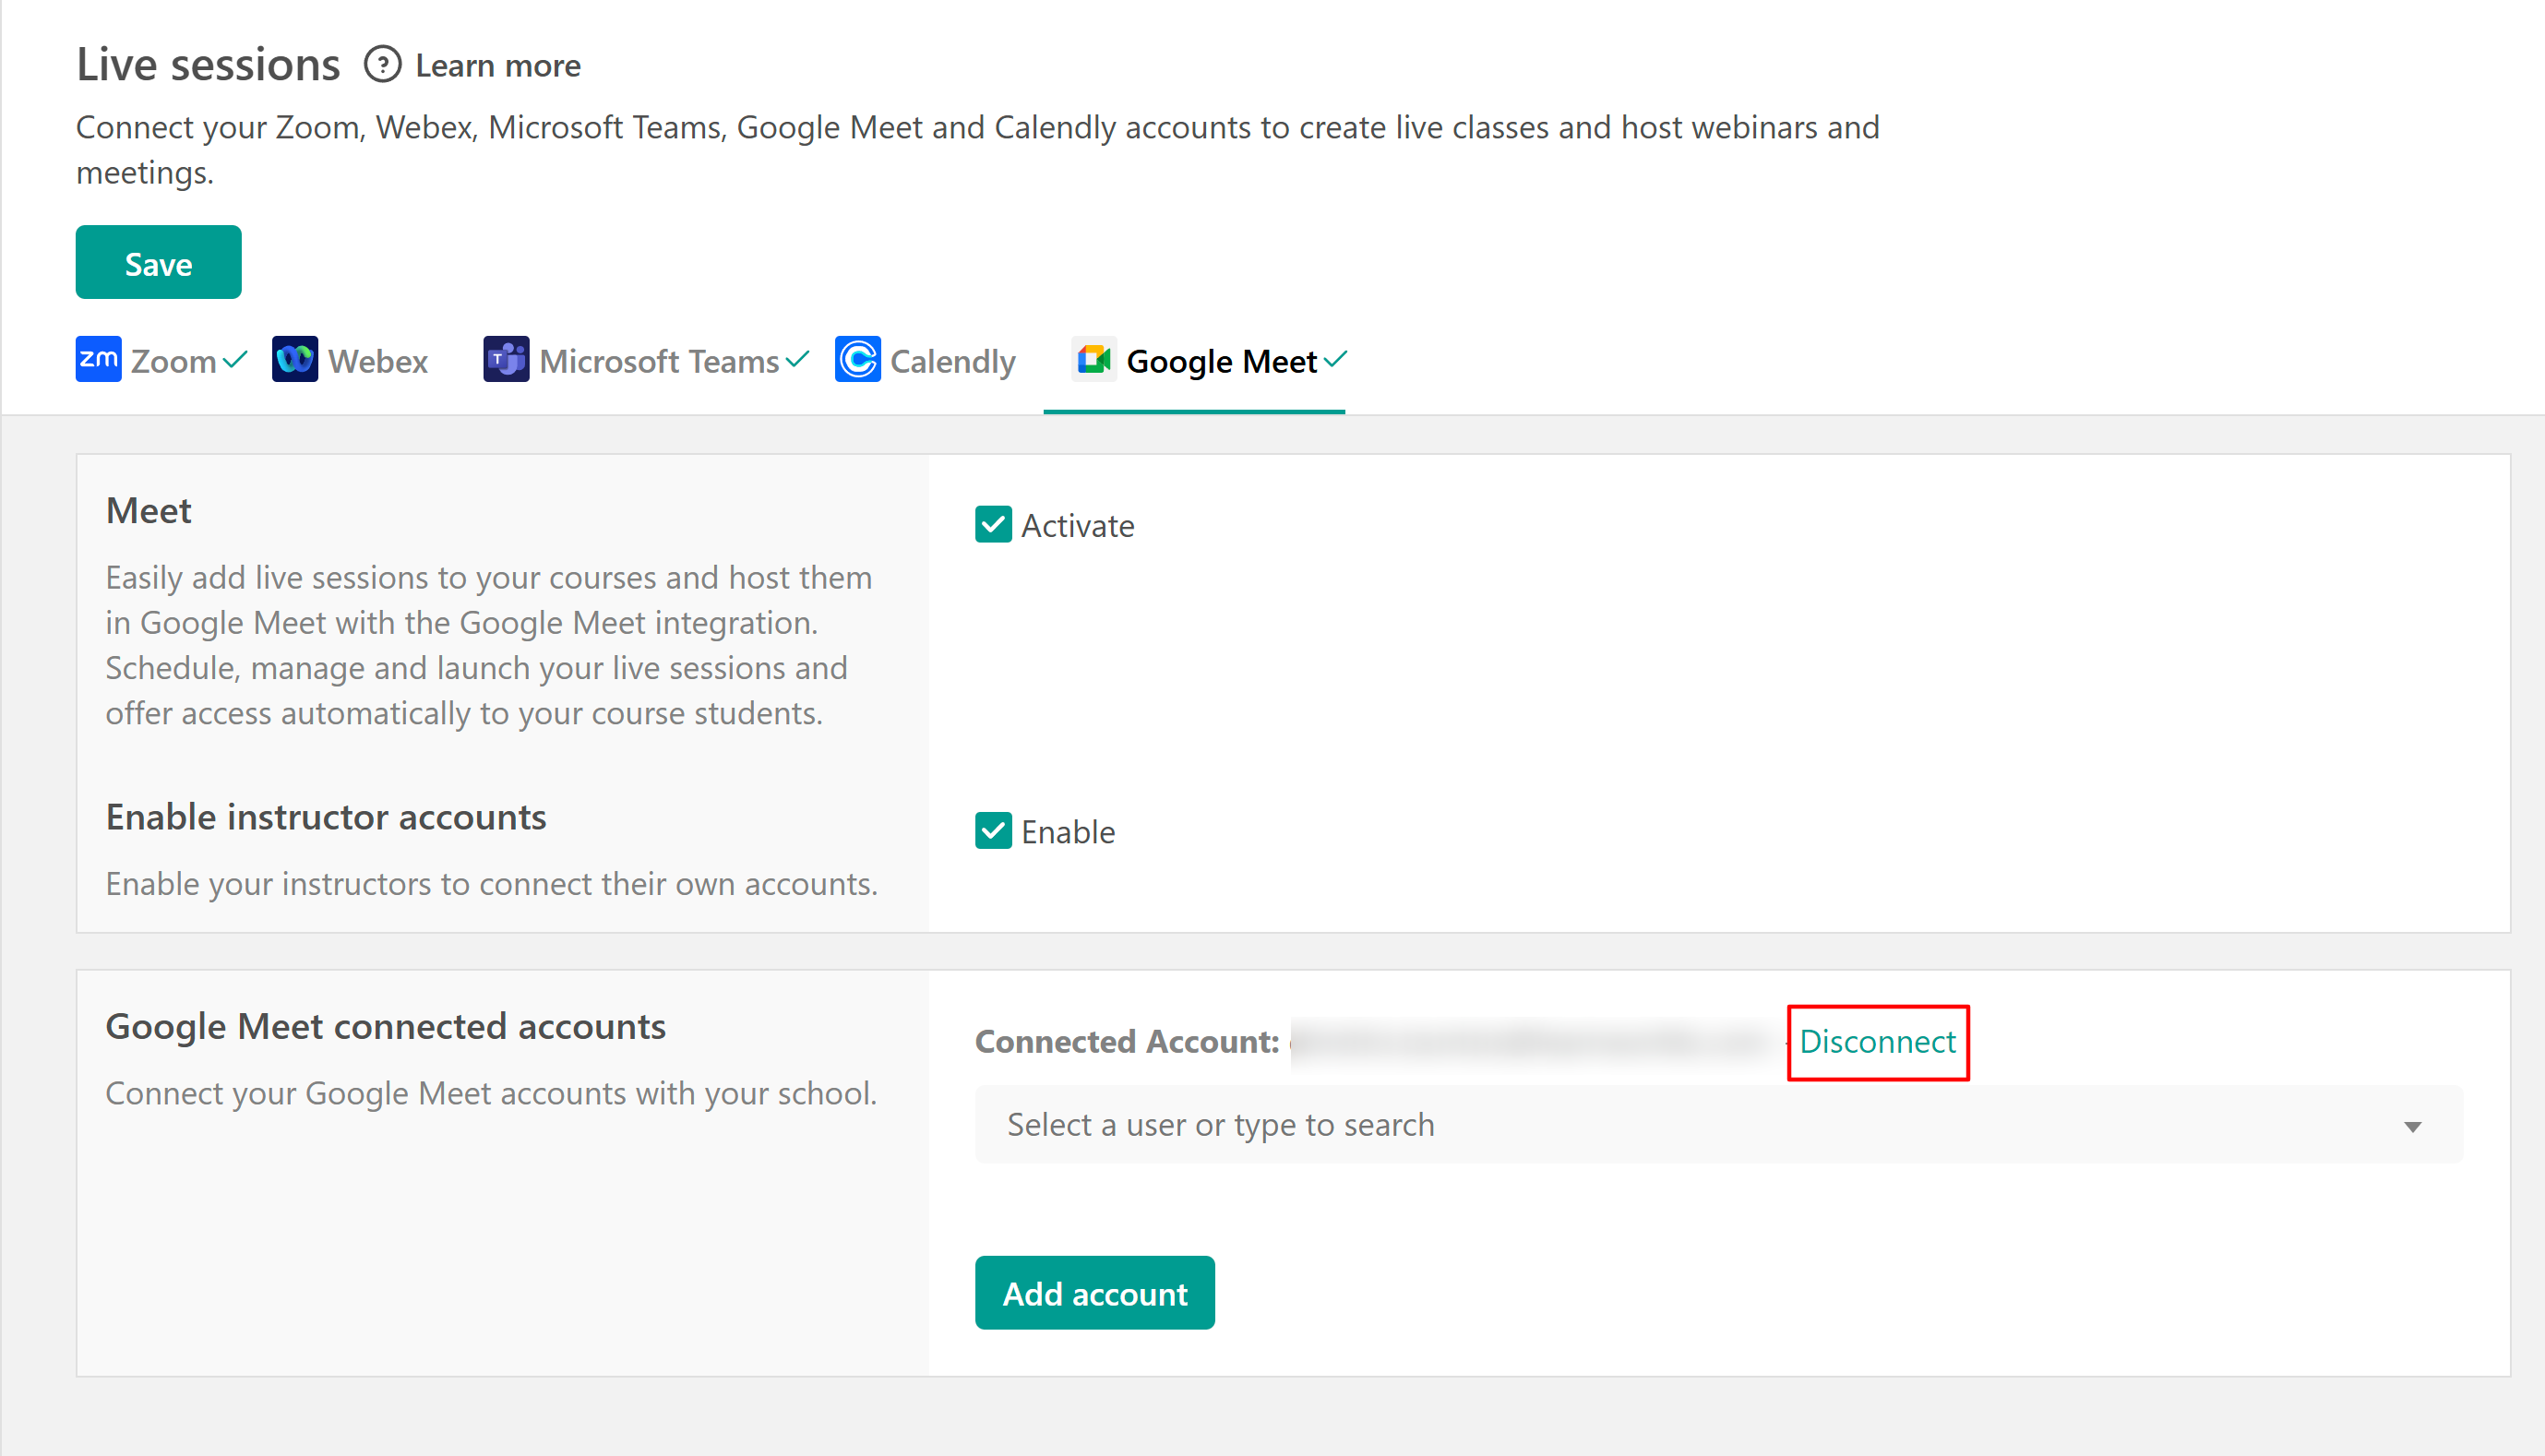Image resolution: width=2545 pixels, height=1456 pixels.
Task: Click the checkmark beside Microsoft Teams
Action: coord(797,359)
